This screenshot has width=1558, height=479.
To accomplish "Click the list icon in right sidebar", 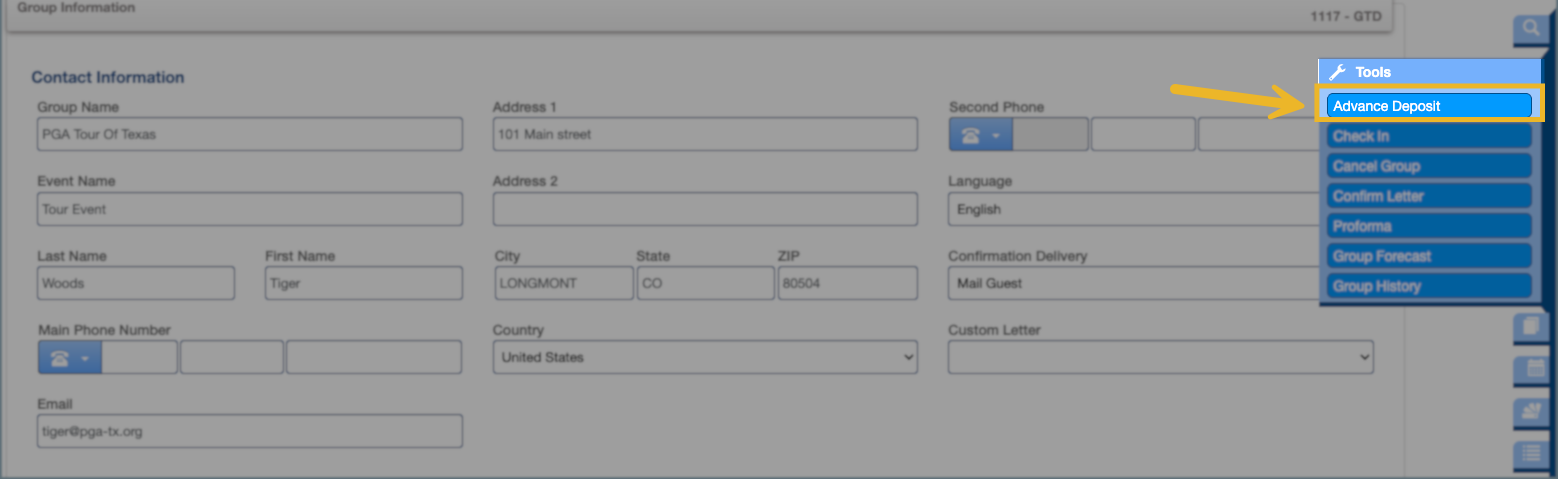I will point(1529,453).
